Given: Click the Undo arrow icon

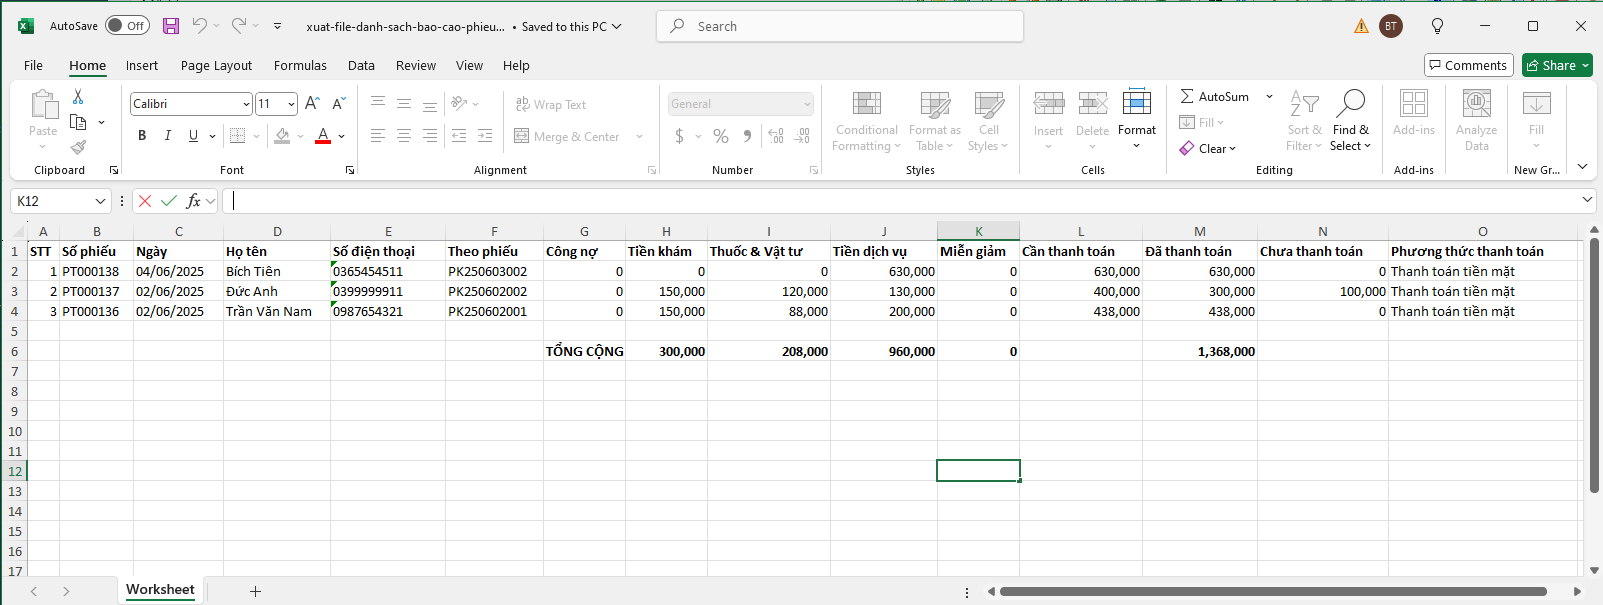Looking at the screenshot, I should 200,26.
